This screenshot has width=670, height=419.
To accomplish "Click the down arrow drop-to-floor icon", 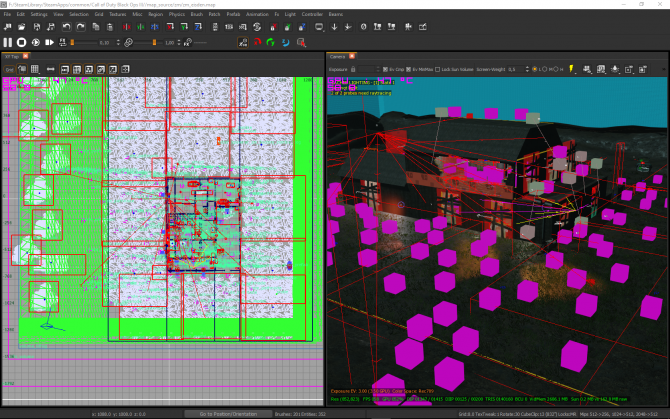I will coord(334,27).
